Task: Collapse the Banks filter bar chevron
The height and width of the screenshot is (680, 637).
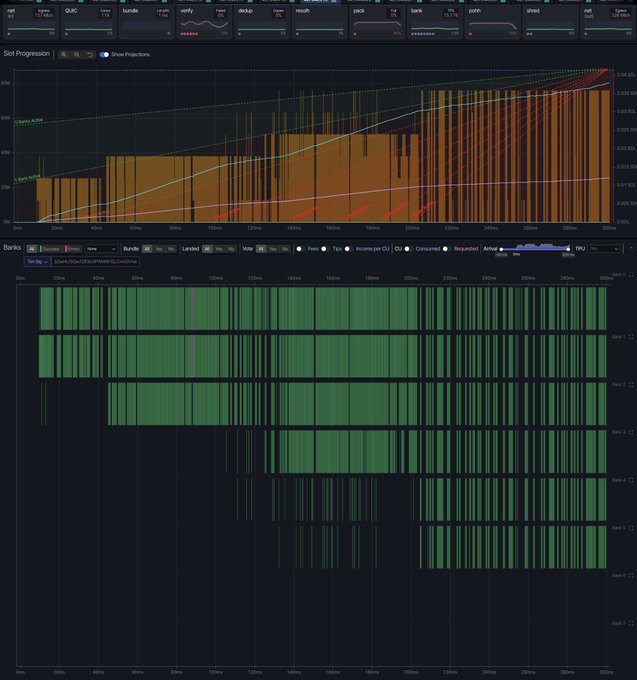Action: click(631, 248)
